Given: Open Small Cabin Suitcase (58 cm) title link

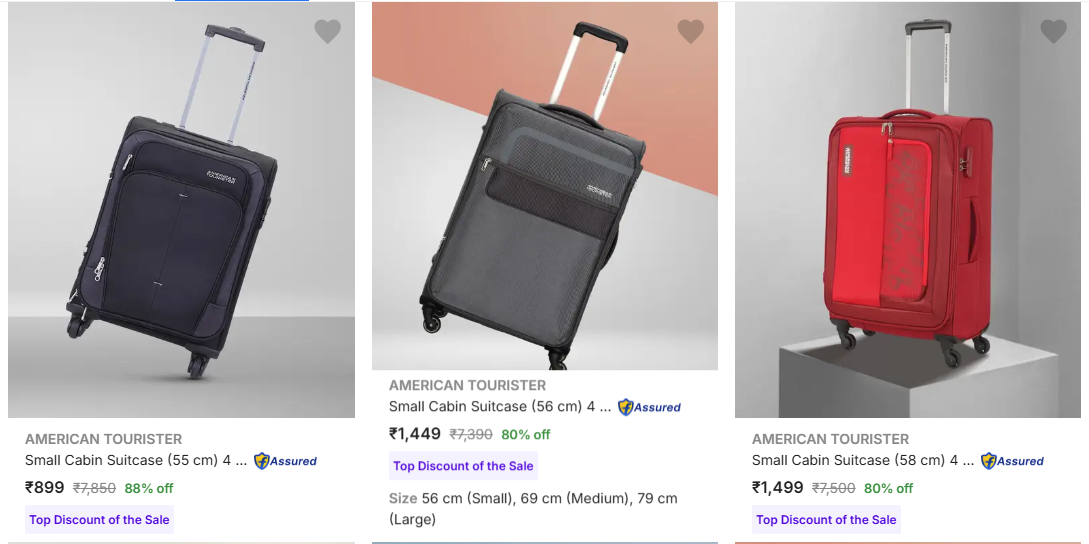Looking at the screenshot, I should click(x=862, y=461).
